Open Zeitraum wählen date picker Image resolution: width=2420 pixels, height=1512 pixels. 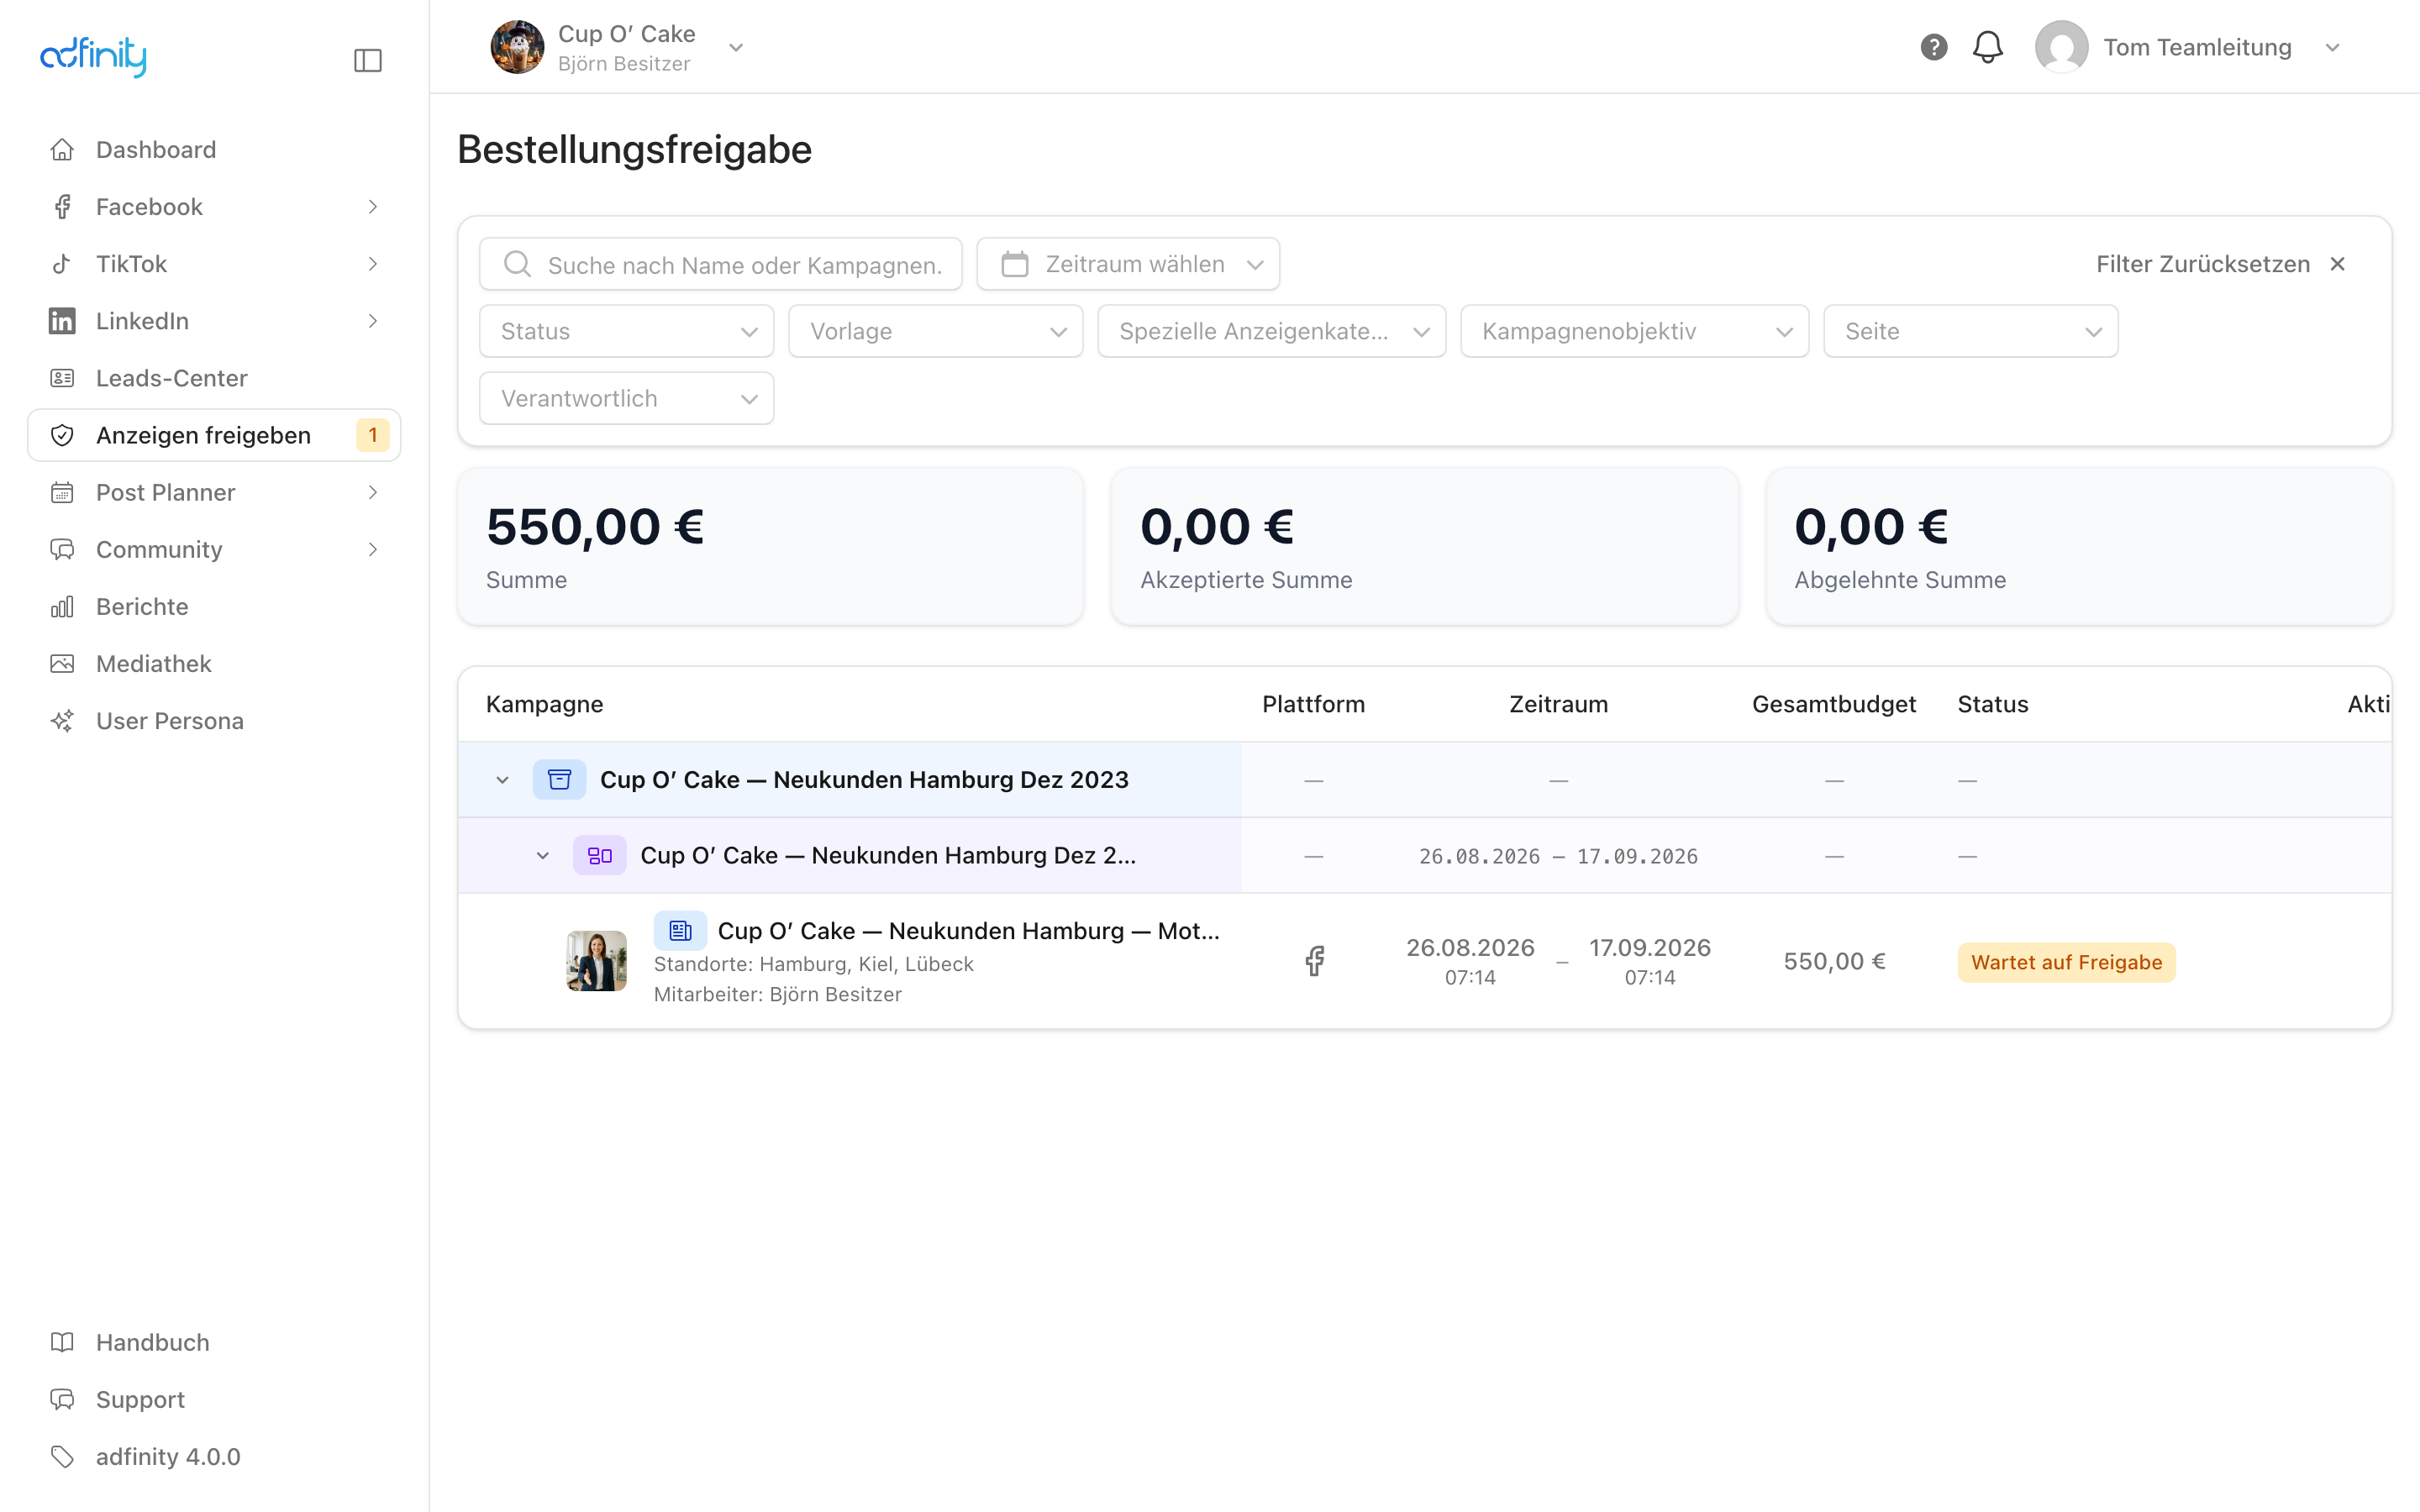click(x=1128, y=264)
